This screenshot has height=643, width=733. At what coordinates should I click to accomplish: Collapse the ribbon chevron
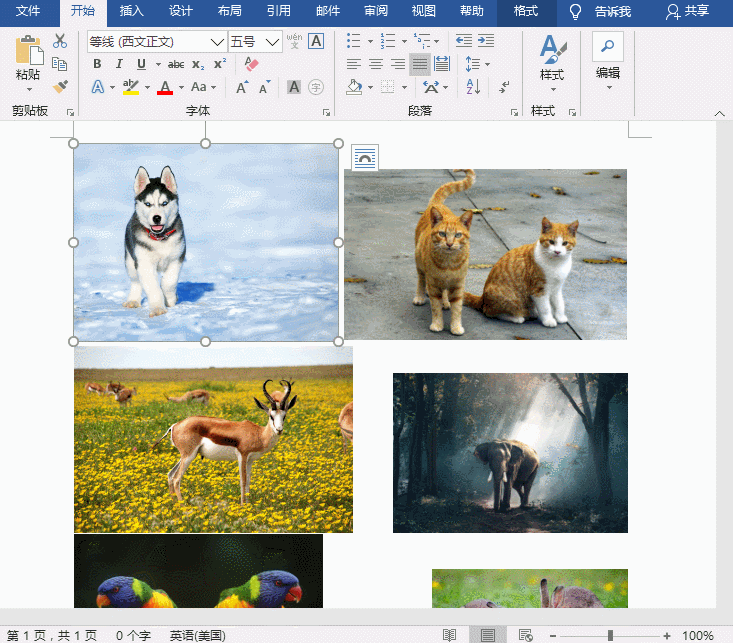pyautogui.click(x=720, y=114)
